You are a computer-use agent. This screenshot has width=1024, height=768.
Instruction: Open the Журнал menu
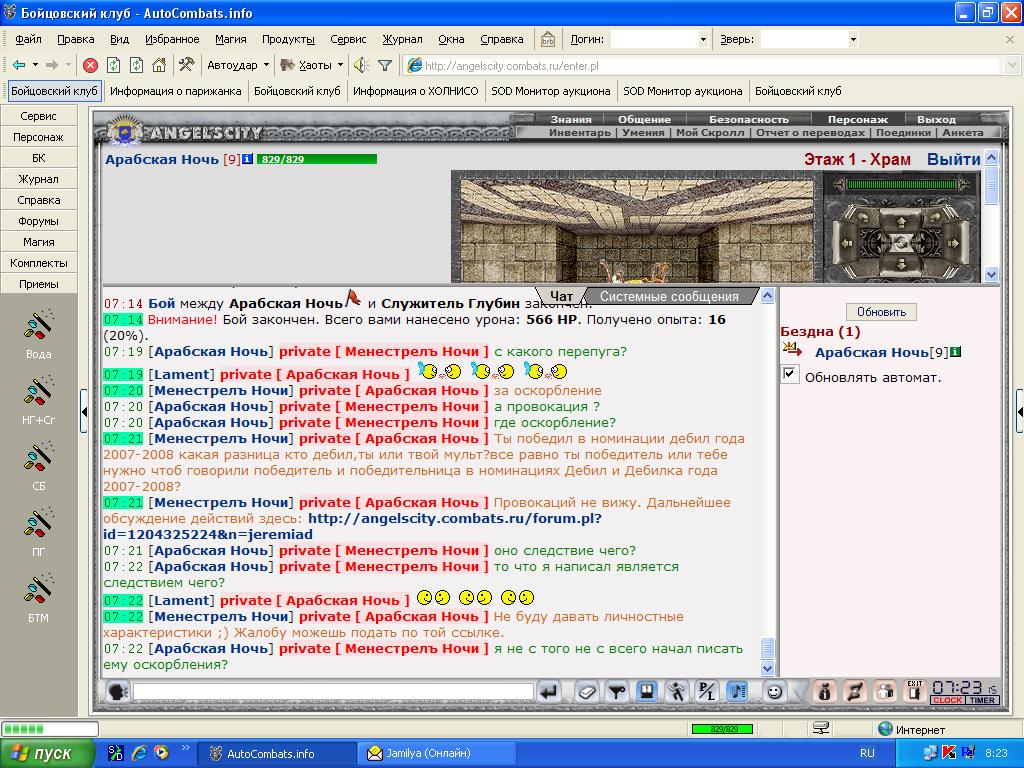click(x=402, y=39)
